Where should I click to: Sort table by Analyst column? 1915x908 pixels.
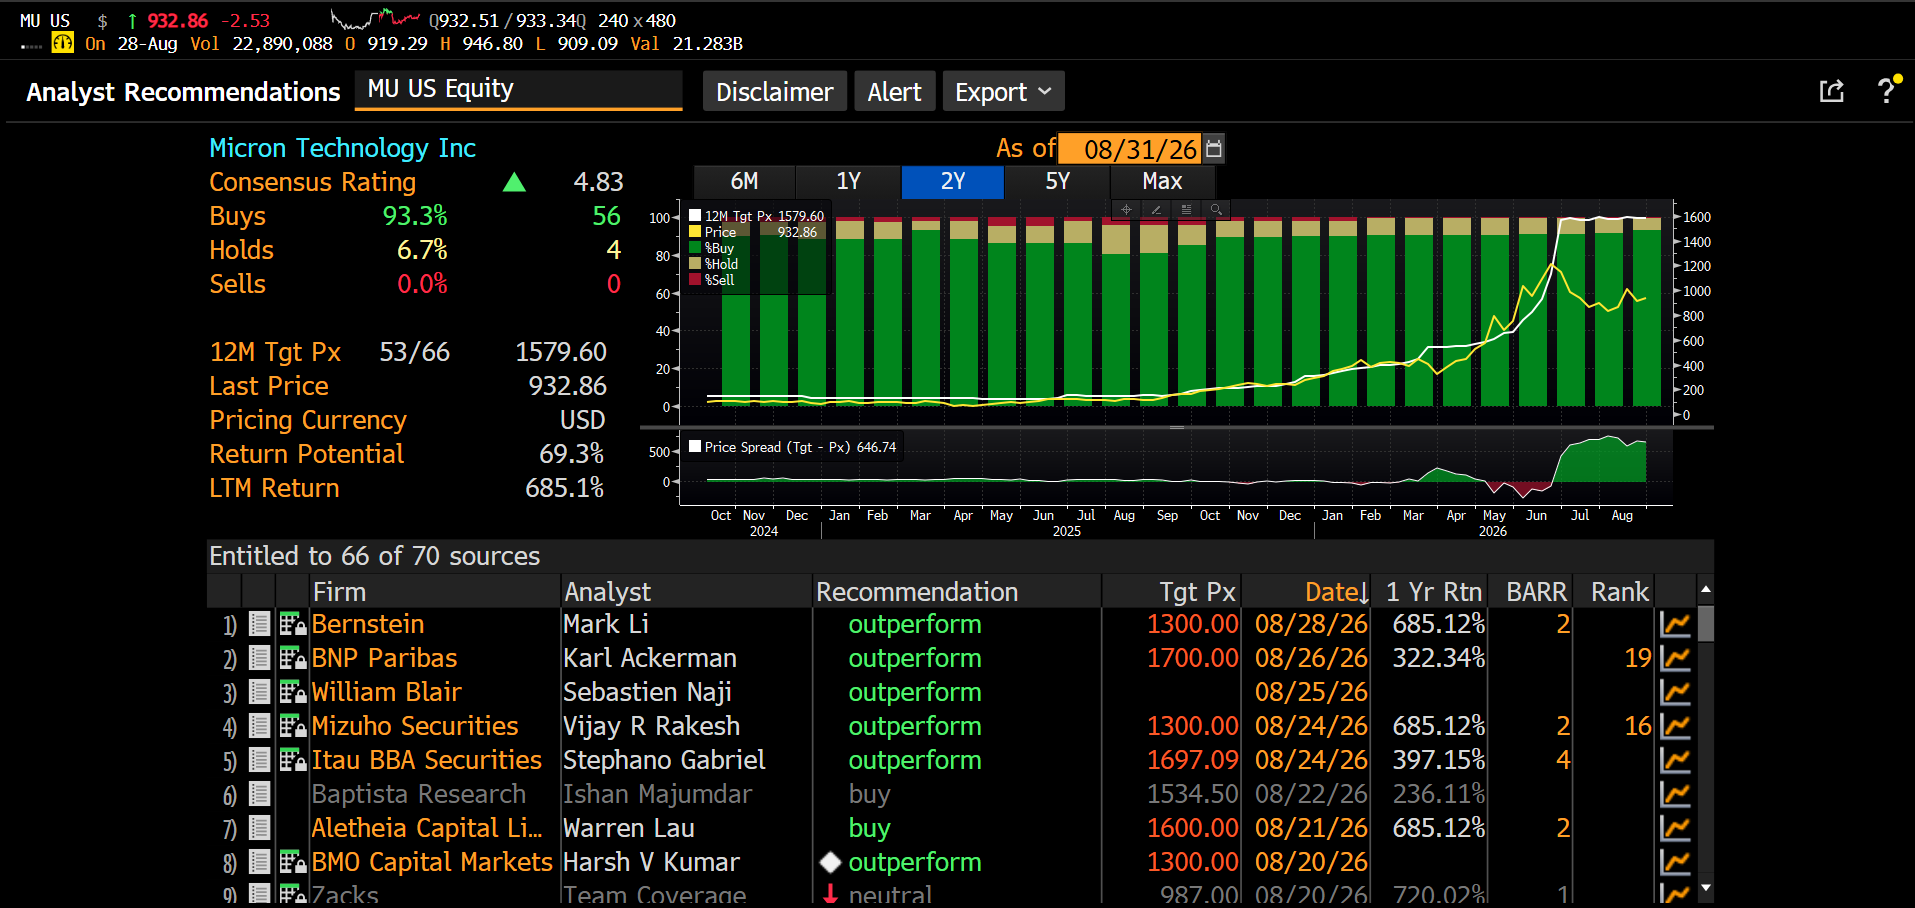(x=687, y=592)
